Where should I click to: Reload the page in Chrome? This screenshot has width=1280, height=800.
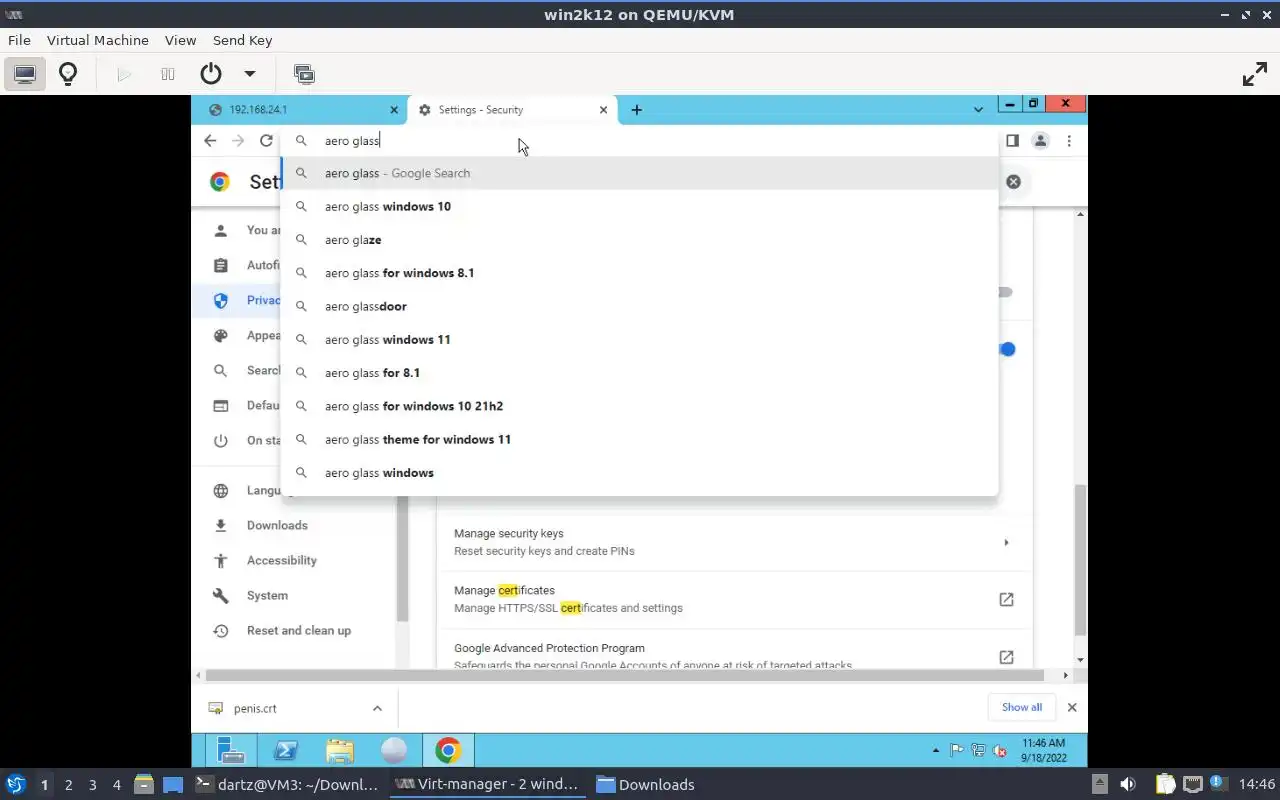coord(266,141)
